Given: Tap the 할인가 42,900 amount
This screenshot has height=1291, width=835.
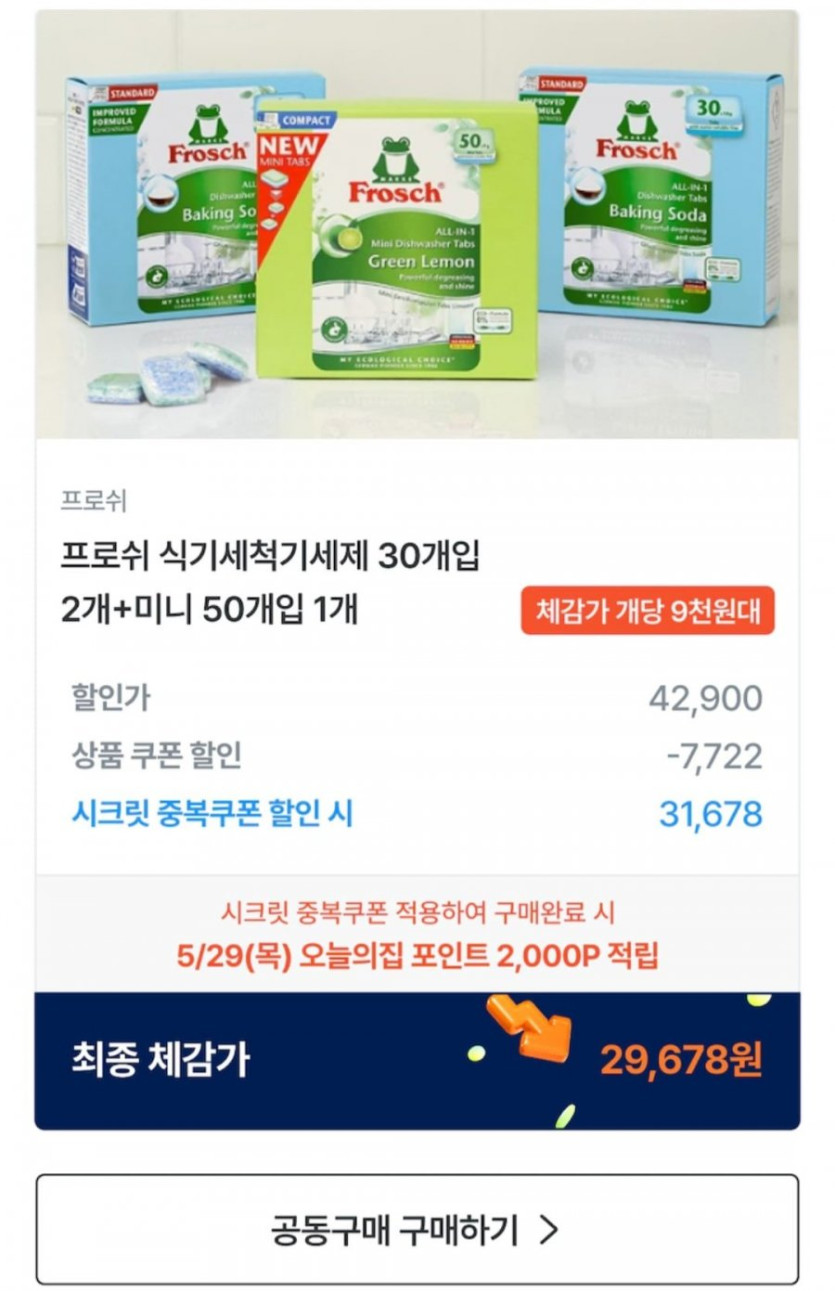Looking at the screenshot, I should pyautogui.click(x=706, y=698).
